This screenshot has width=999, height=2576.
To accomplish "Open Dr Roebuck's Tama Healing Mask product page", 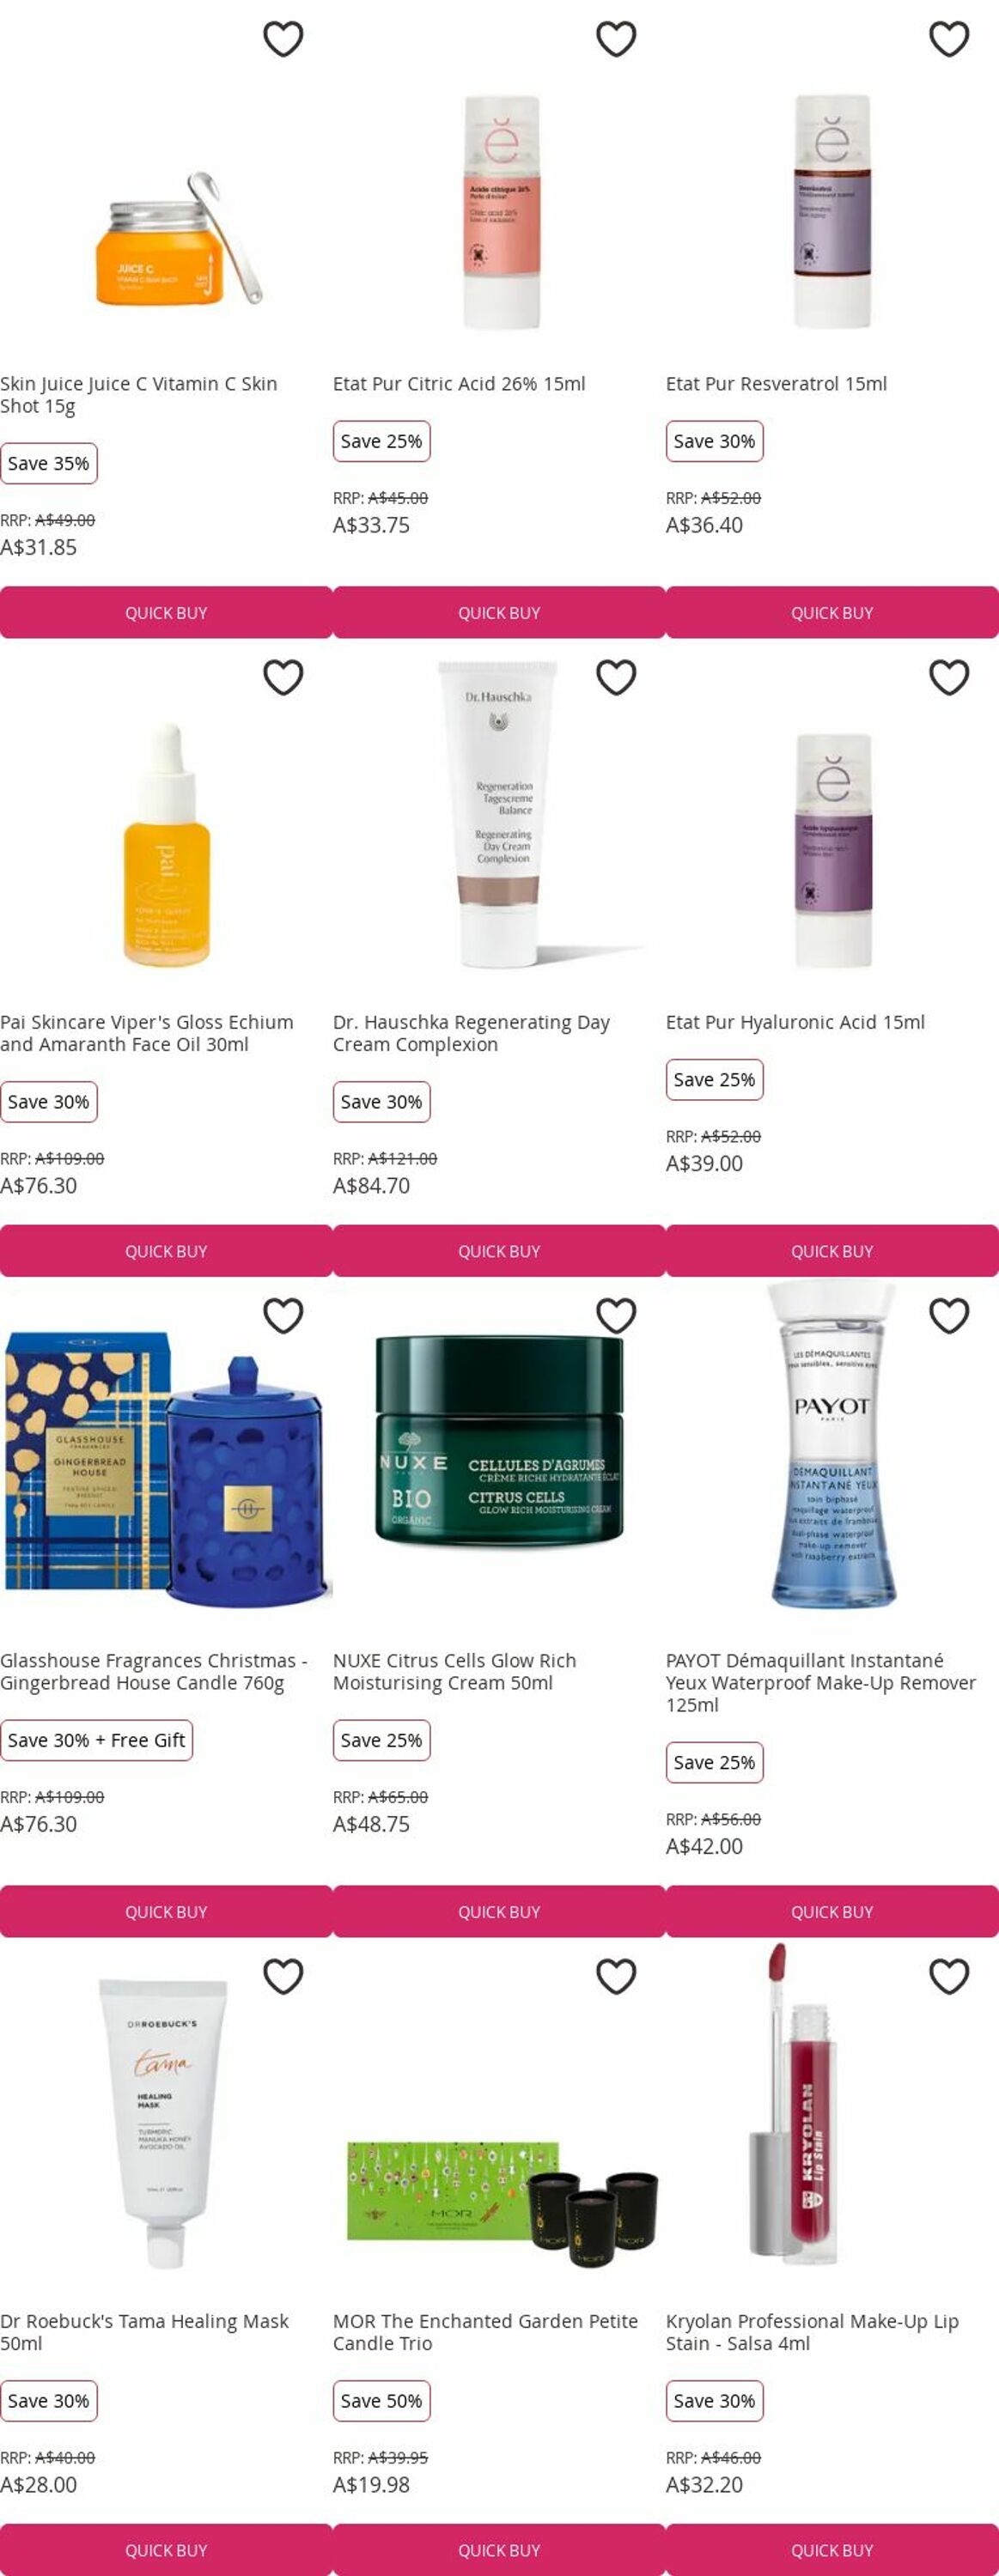I will [144, 2331].
